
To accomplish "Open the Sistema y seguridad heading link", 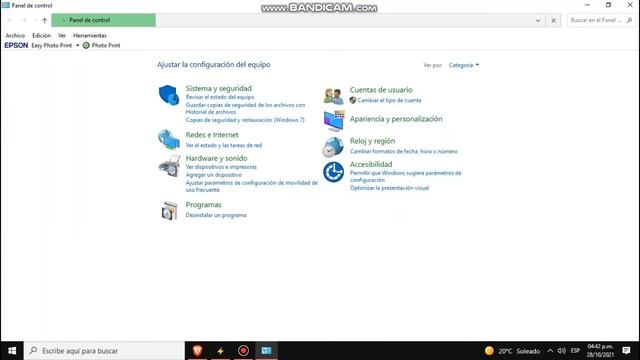I will pyautogui.click(x=218, y=88).
